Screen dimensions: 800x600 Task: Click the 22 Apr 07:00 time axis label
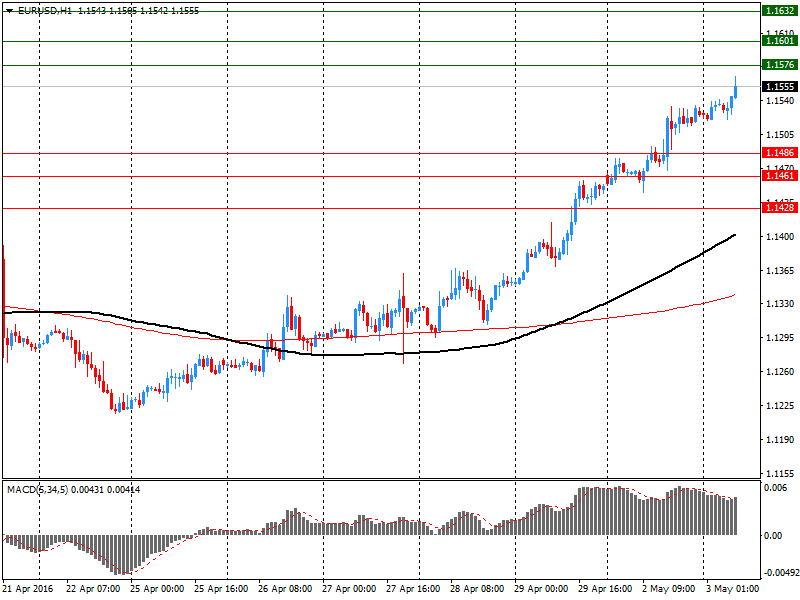(x=93, y=589)
